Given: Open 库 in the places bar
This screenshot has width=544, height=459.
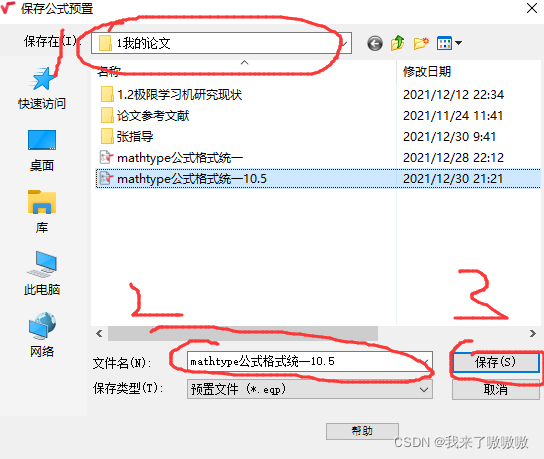Looking at the screenshot, I should tap(42, 212).
